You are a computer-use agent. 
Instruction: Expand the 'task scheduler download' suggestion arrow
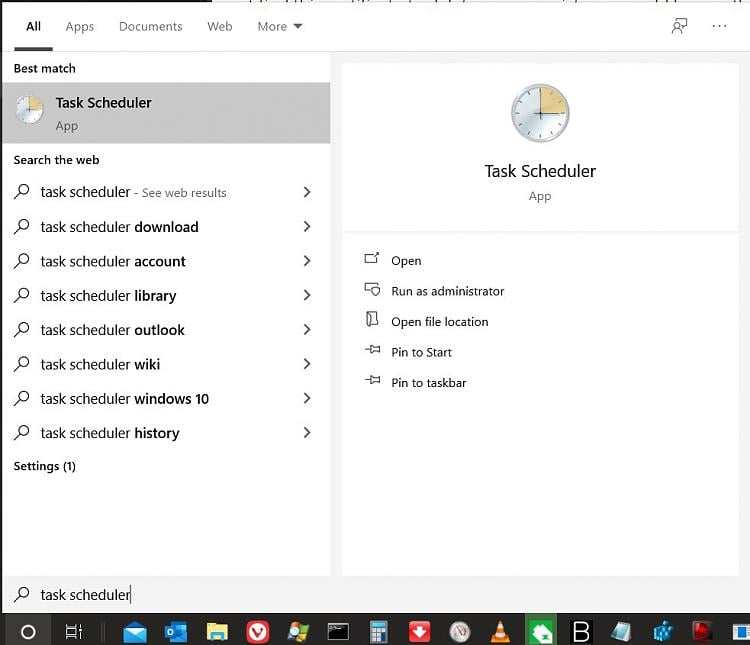click(x=306, y=227)
